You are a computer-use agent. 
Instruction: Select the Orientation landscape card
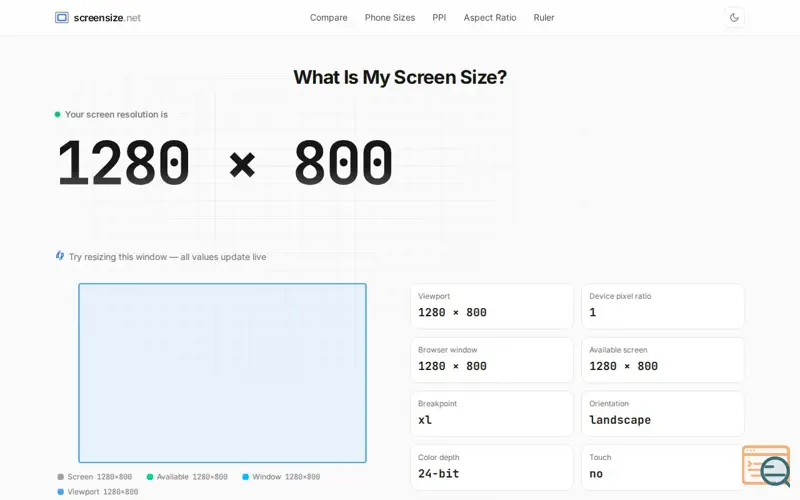click(x=663, y=414)
